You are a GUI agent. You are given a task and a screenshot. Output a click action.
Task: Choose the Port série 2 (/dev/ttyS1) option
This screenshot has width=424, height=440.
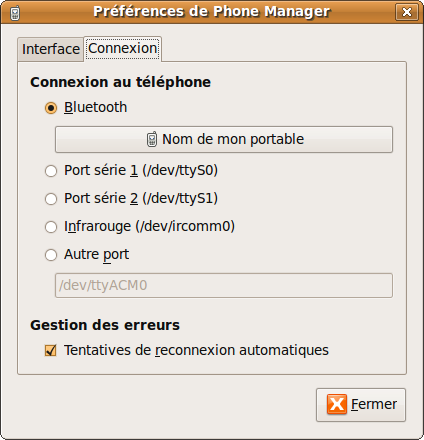(51, 199)
